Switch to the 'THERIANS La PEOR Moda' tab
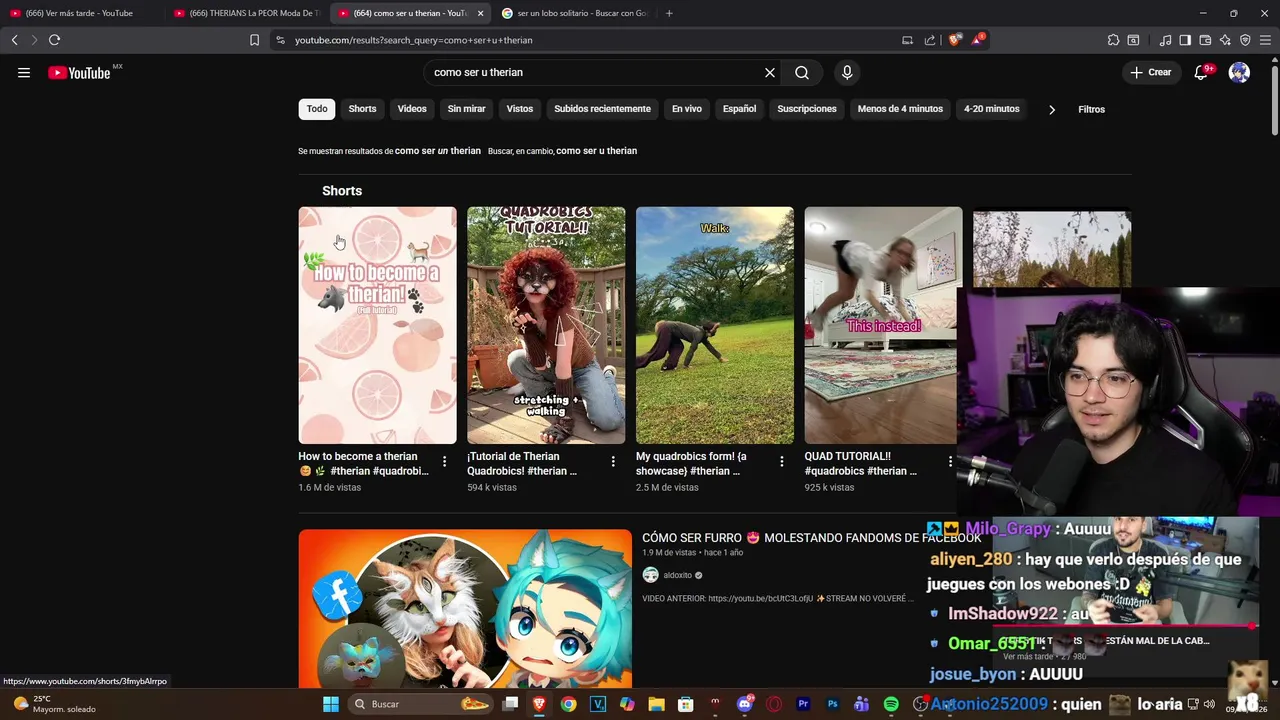 click(247, 13)
